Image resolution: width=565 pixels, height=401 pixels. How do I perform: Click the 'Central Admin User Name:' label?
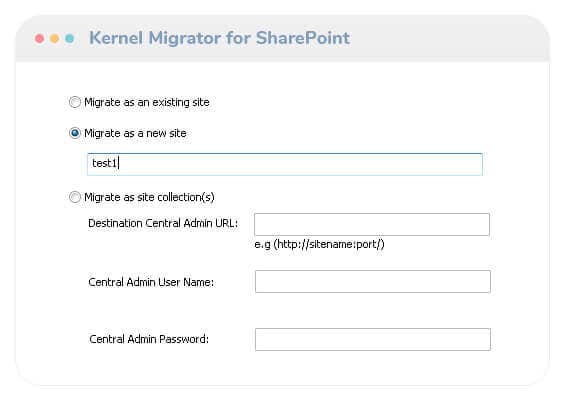151,282
